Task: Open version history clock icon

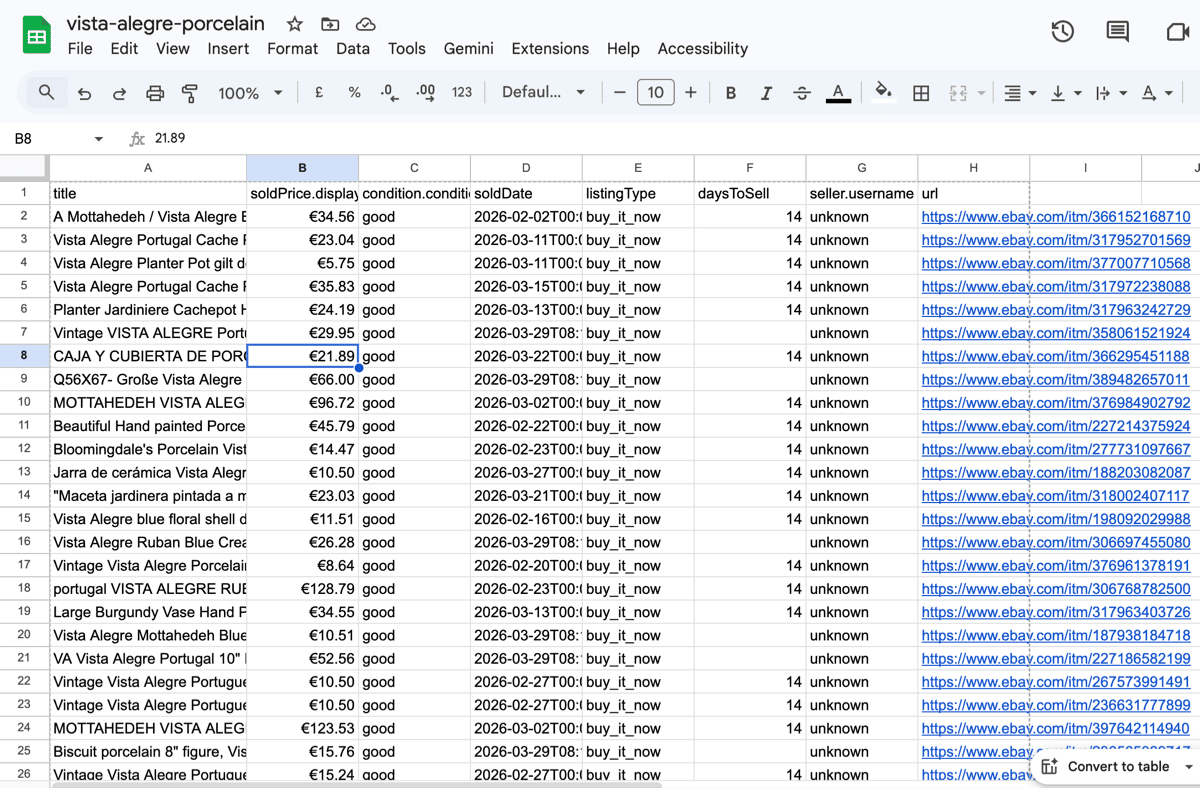Action: [1062, 32]
